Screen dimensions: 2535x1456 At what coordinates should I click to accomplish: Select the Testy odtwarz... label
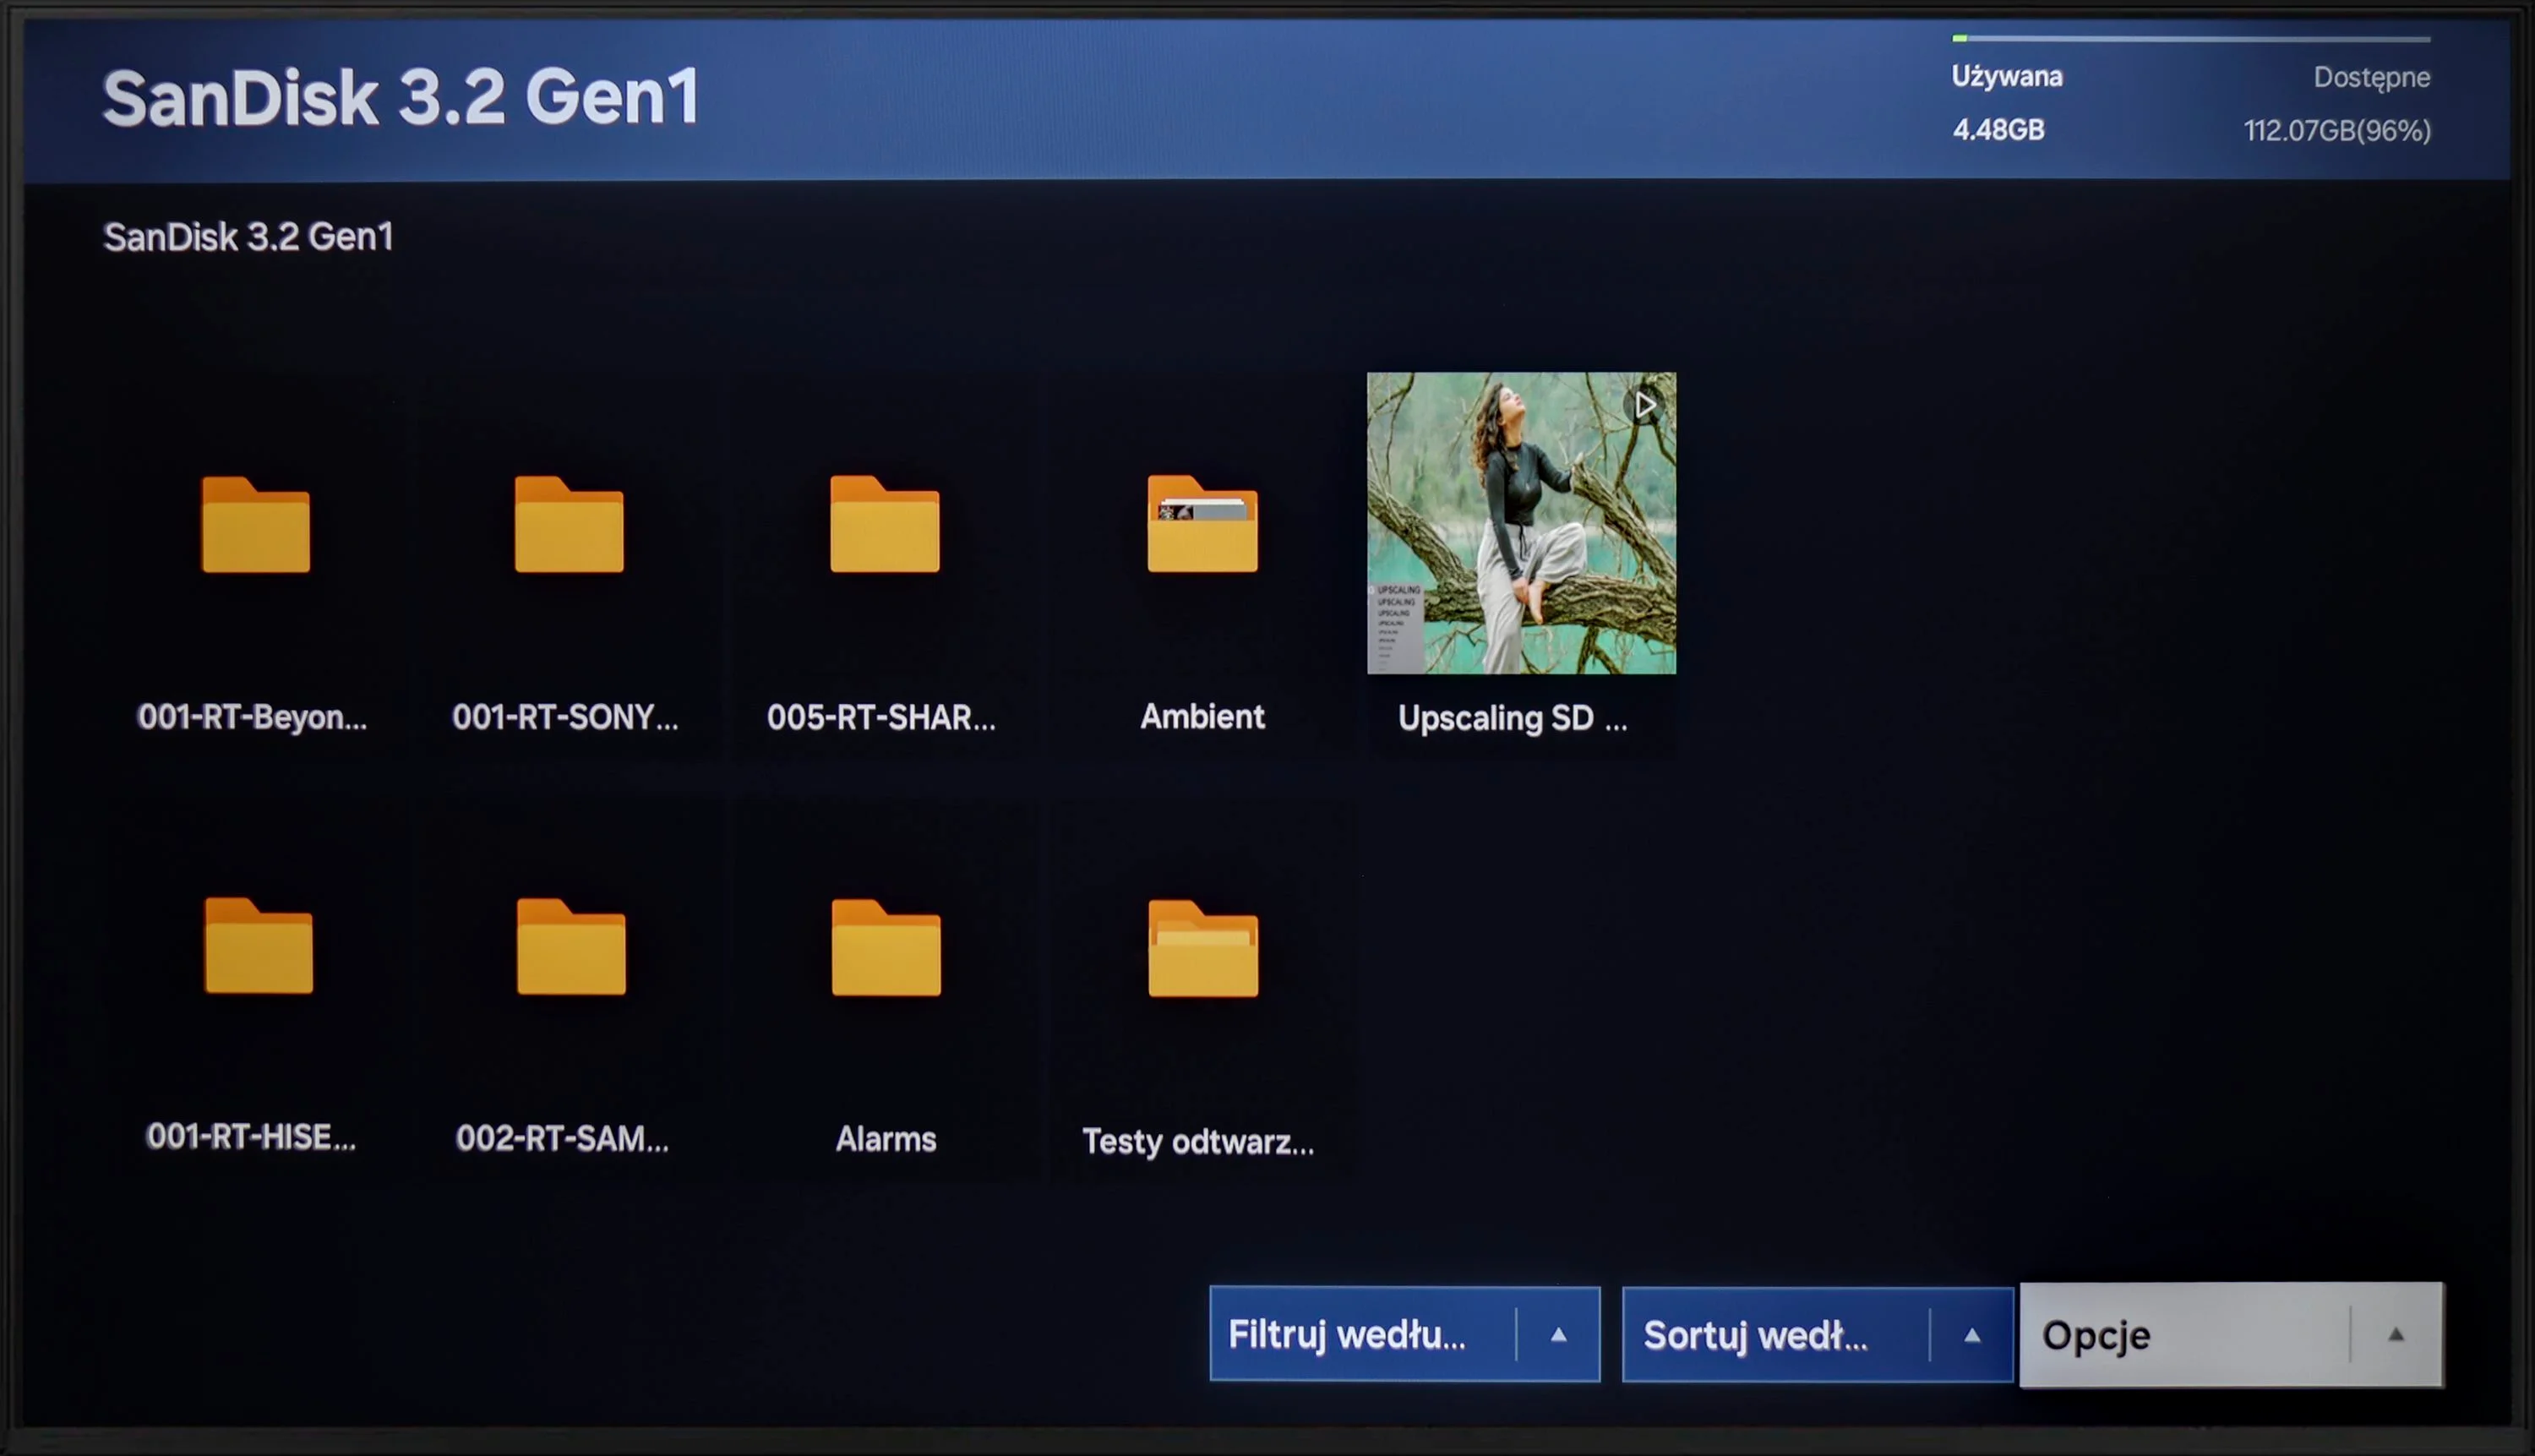tap(1198, 1141)
